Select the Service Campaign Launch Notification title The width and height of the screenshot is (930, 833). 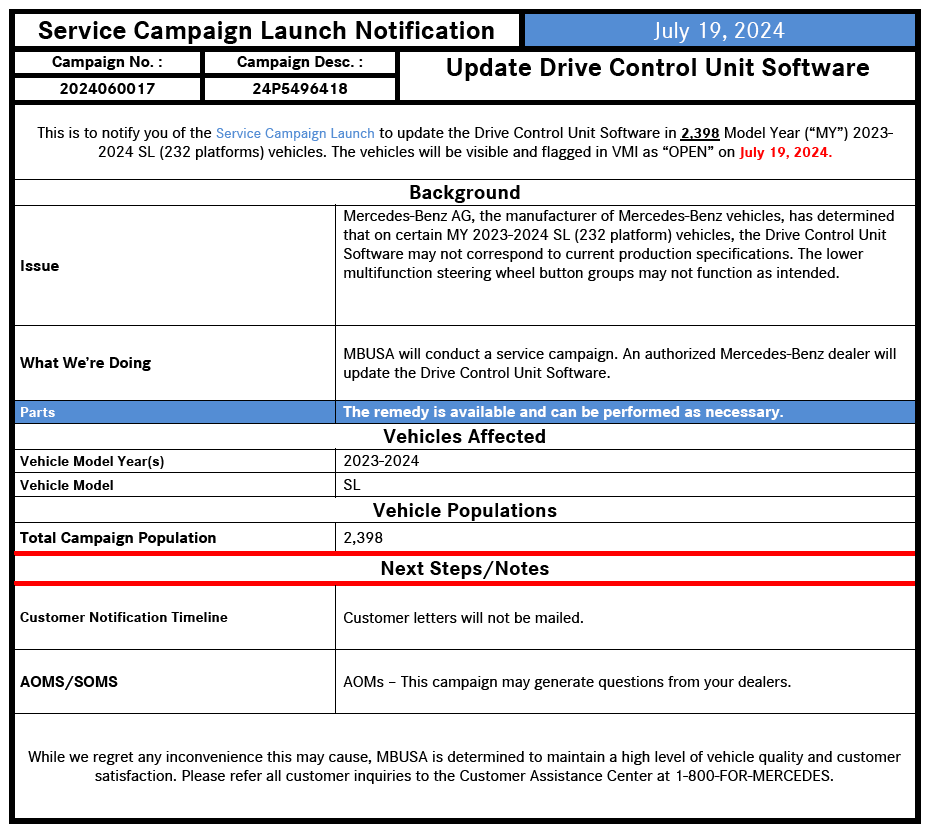pos(266,31)
